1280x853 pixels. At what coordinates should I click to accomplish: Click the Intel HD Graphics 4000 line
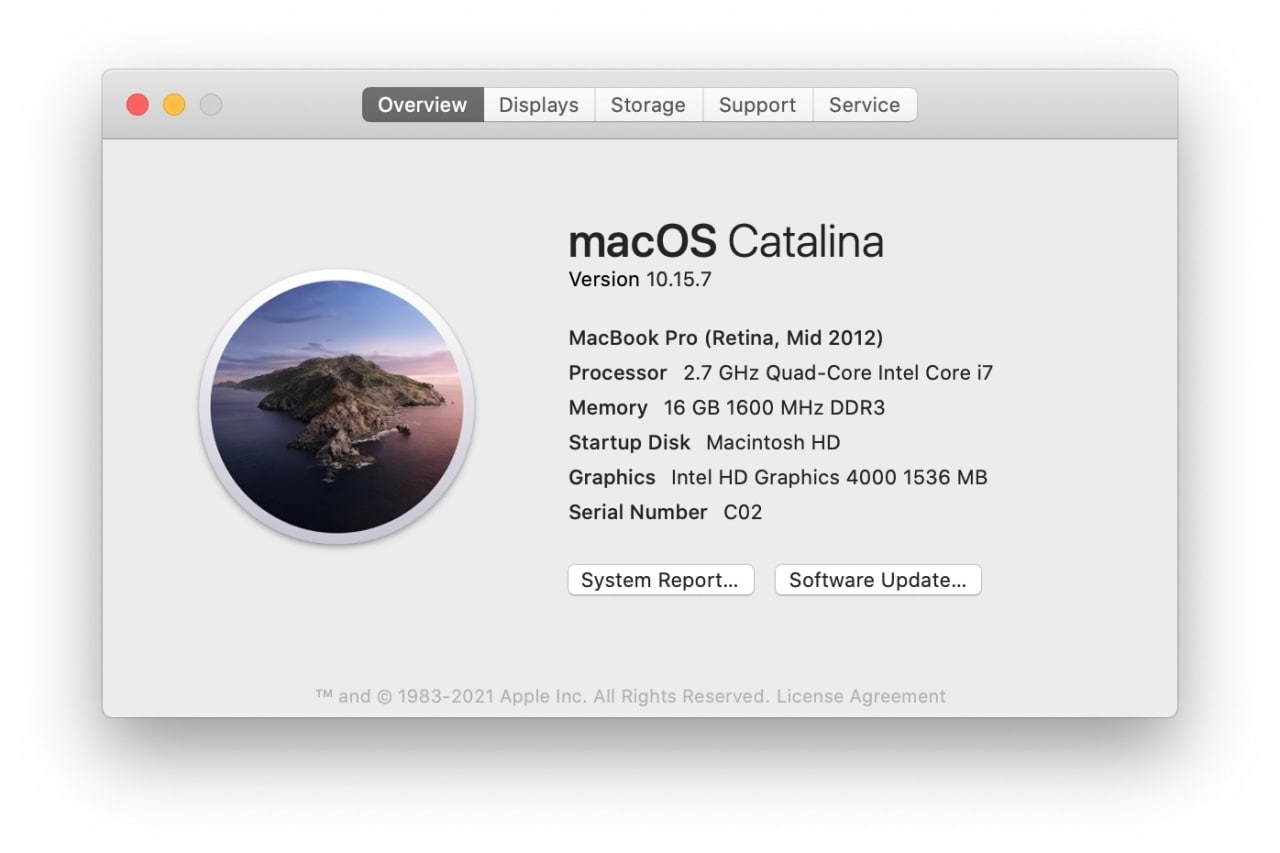(778, 477)
